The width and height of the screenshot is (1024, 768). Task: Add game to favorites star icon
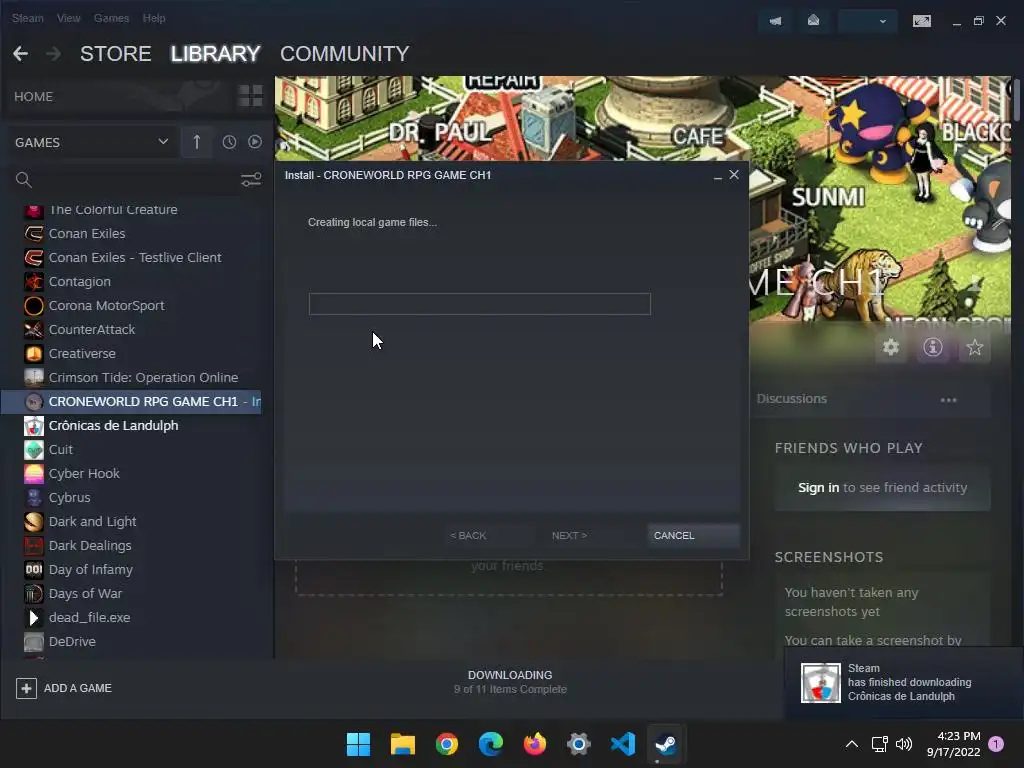coord(974,347)
